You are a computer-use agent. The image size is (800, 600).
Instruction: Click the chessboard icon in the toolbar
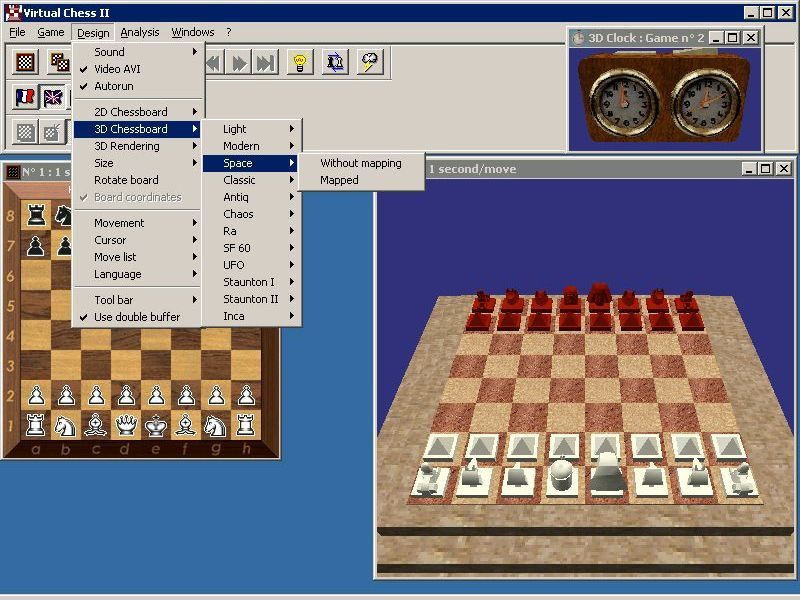[x=27, y=63]
